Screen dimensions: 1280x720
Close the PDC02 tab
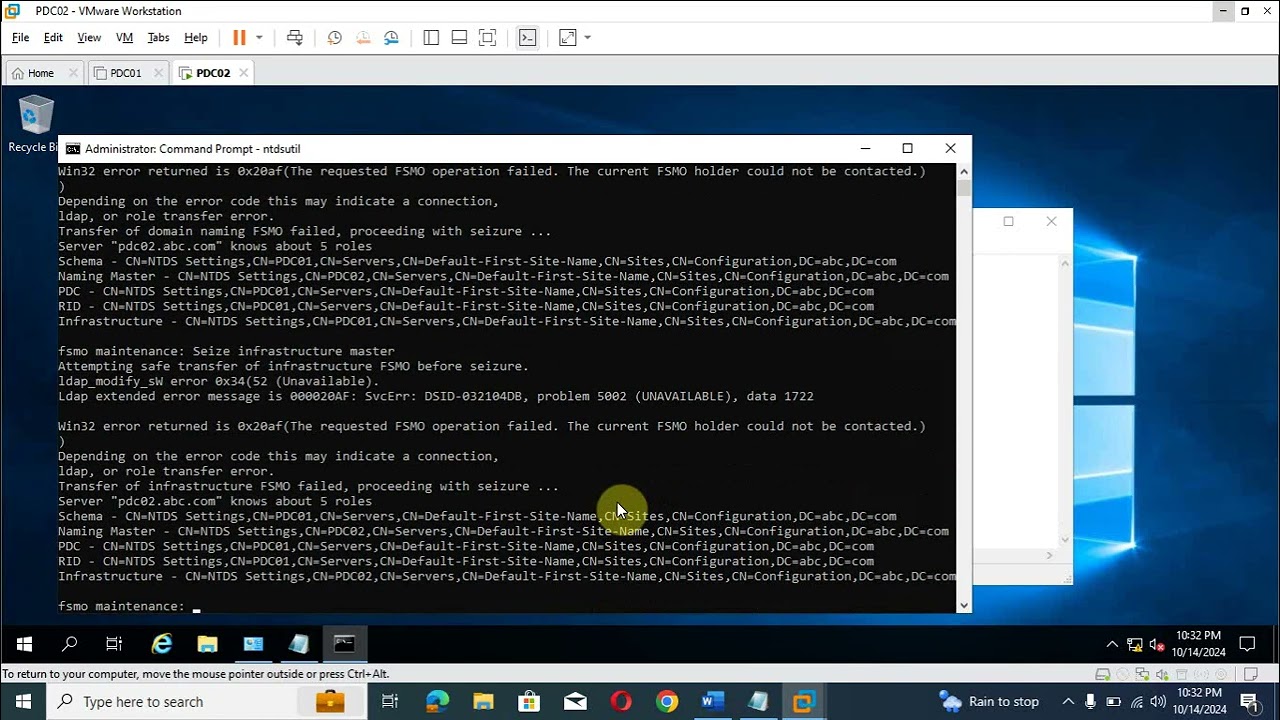point(244,73)
